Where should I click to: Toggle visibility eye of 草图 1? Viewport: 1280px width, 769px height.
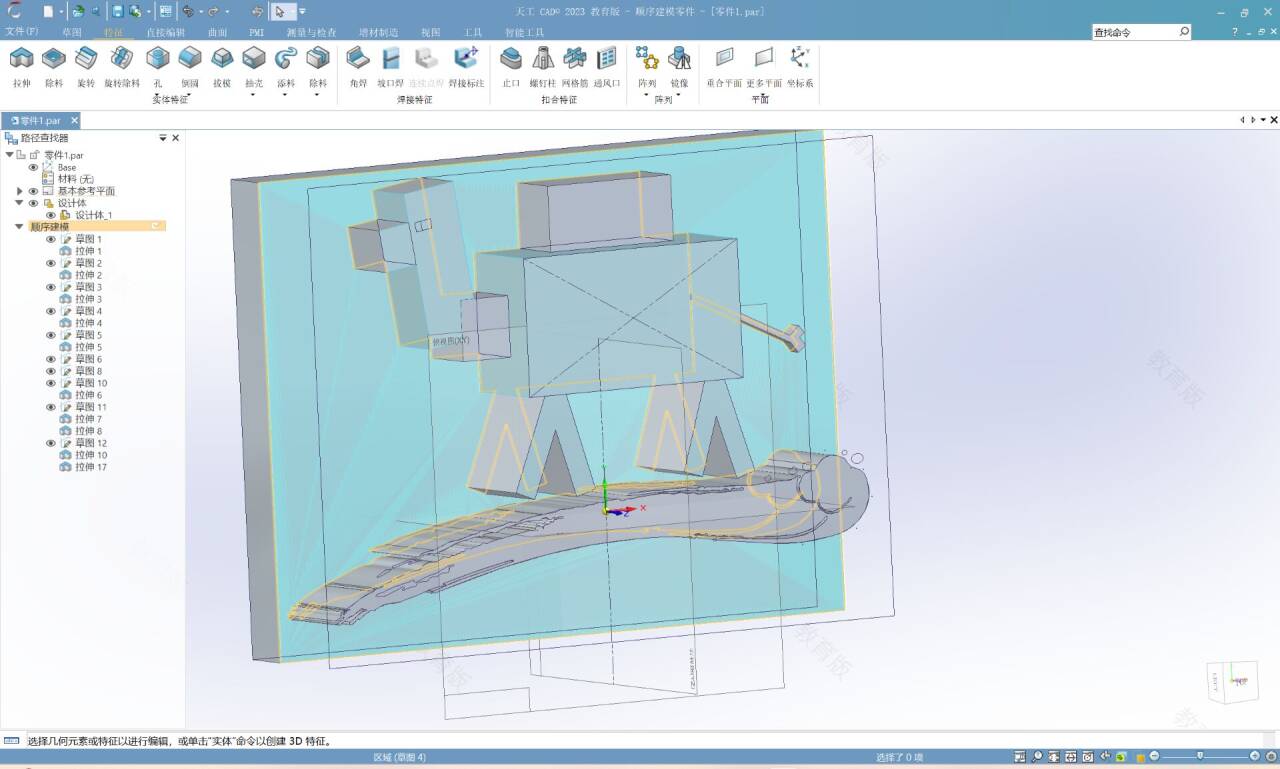[51, 239]
